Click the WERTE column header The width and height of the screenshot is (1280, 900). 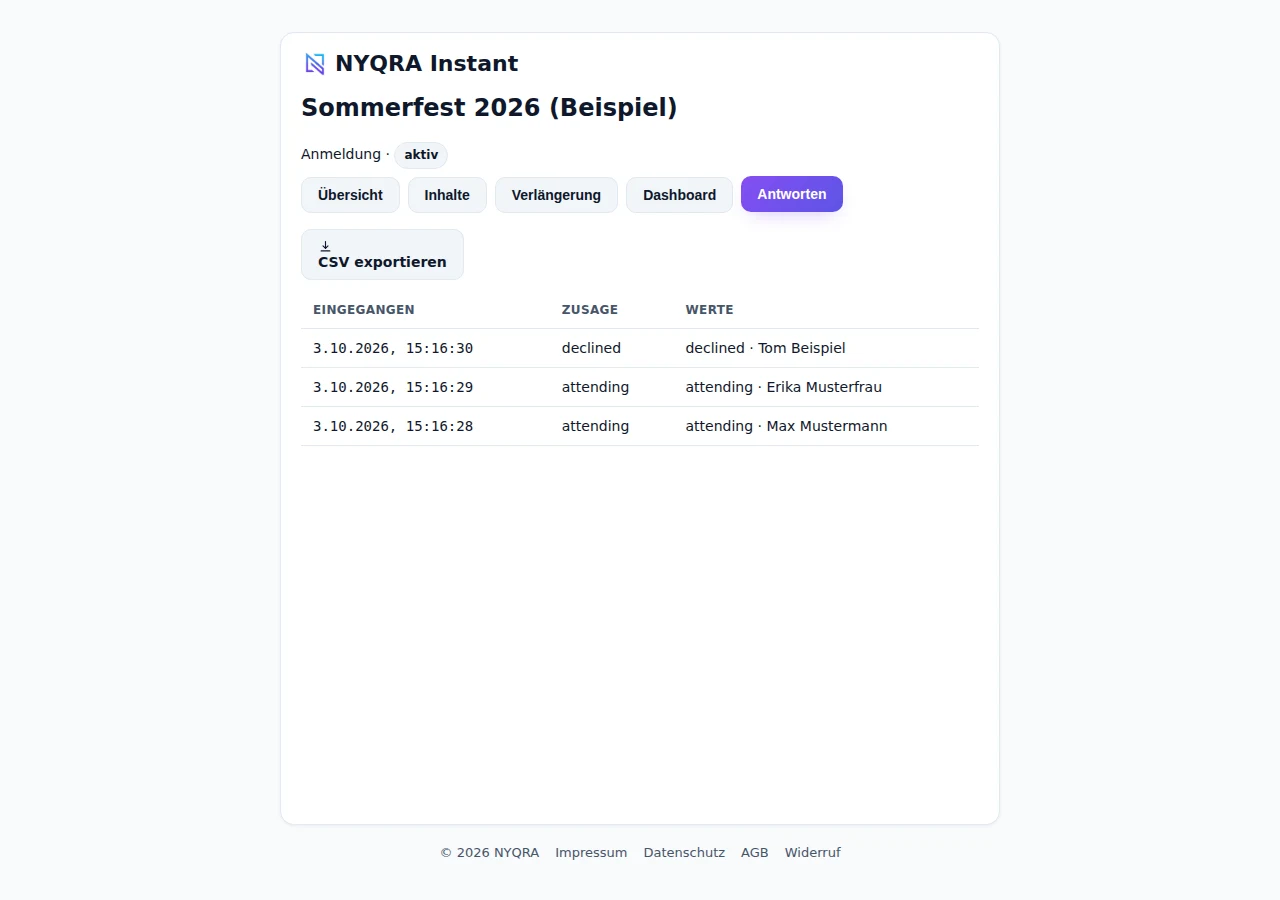710,310
